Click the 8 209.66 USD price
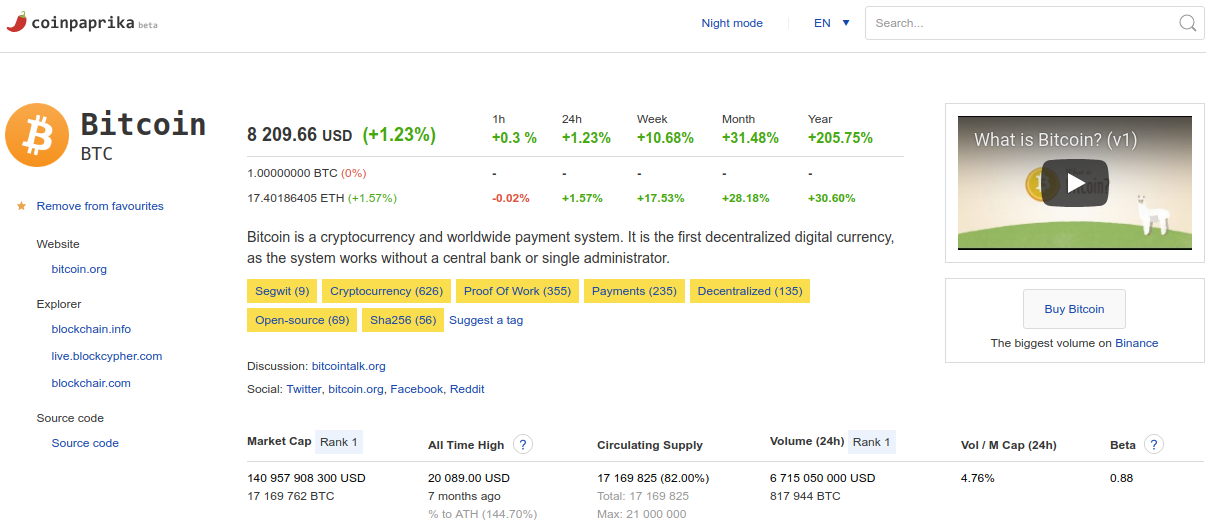The image size is (1206, 532). click(x=300, y=134)
